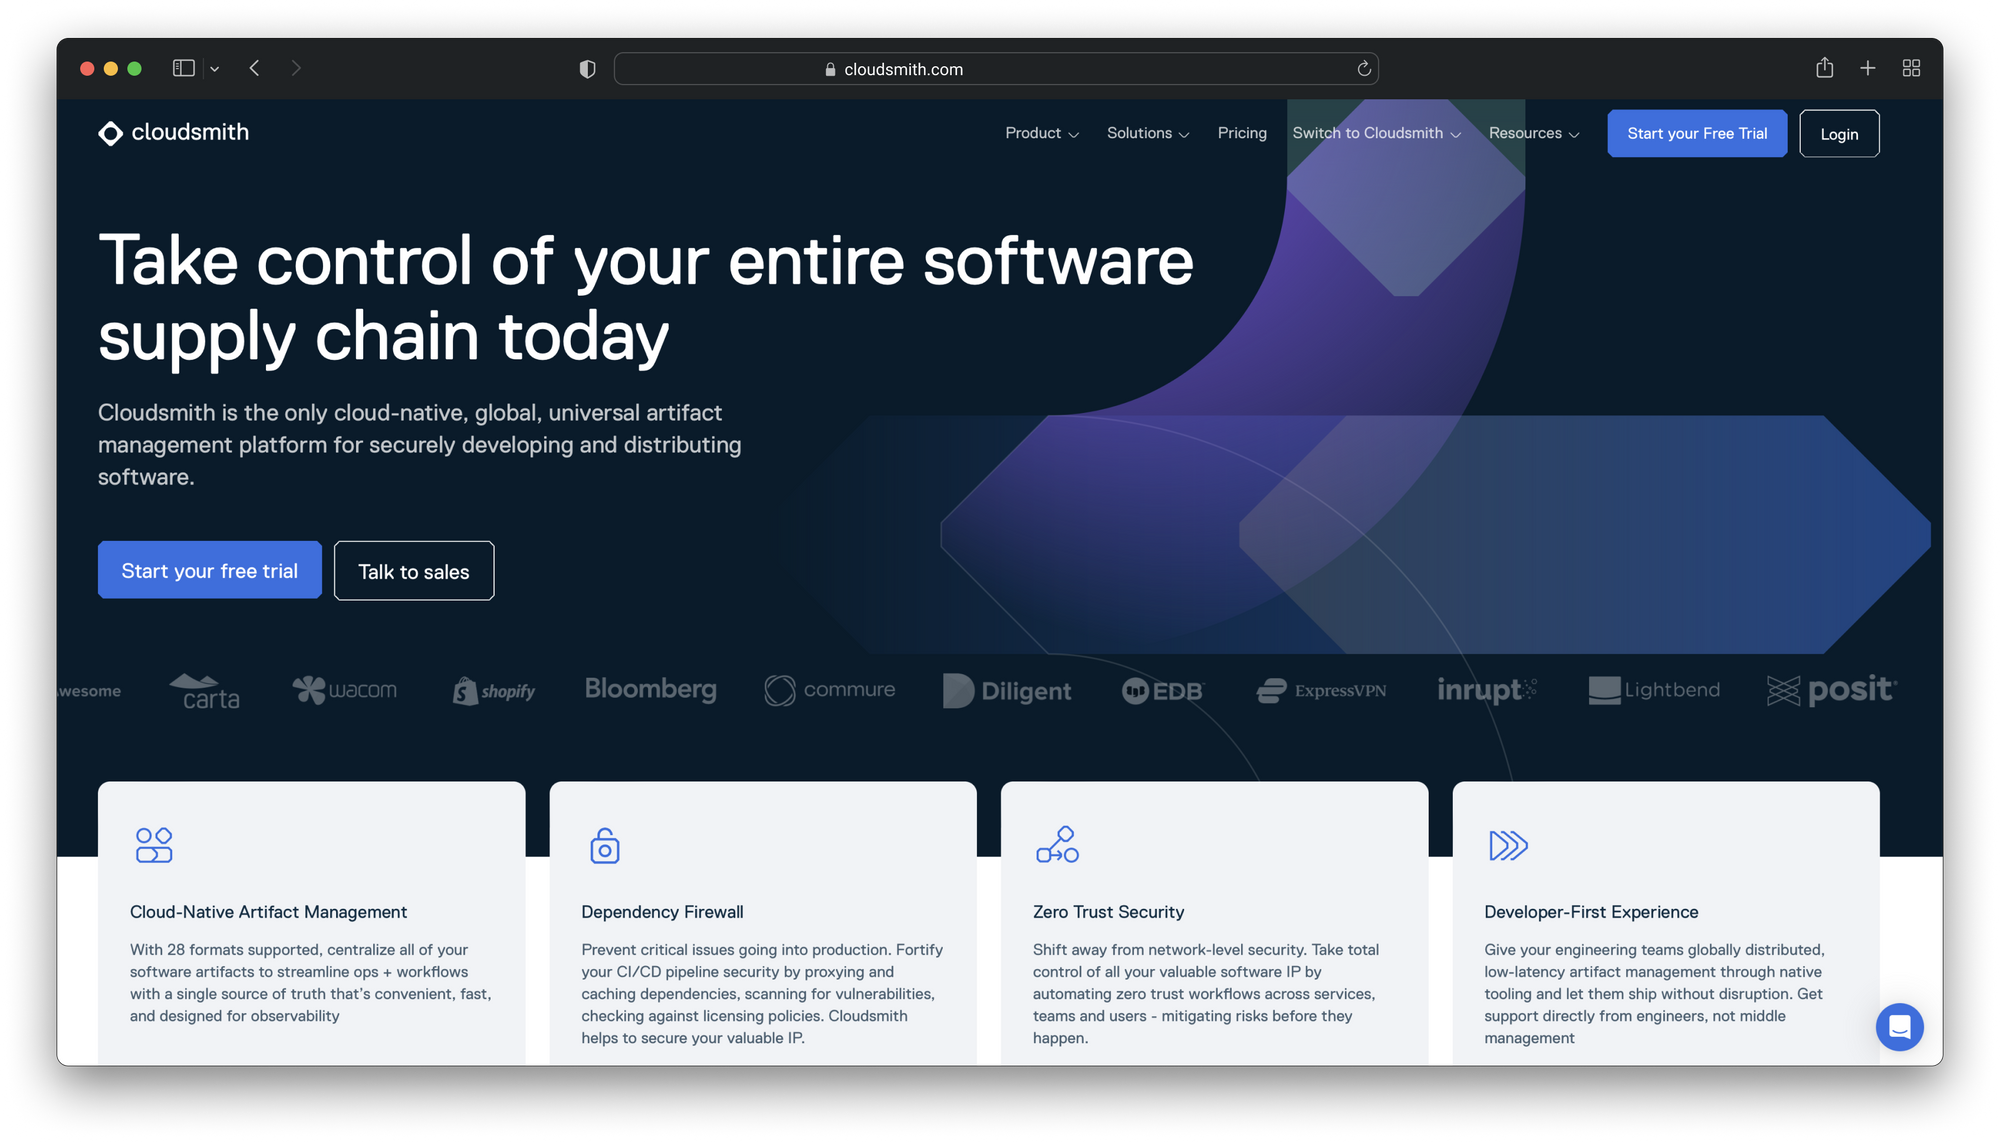Click the Talk to sales button
Viewport: 2000px width, 1142px height.
click(x=414, y=571)
